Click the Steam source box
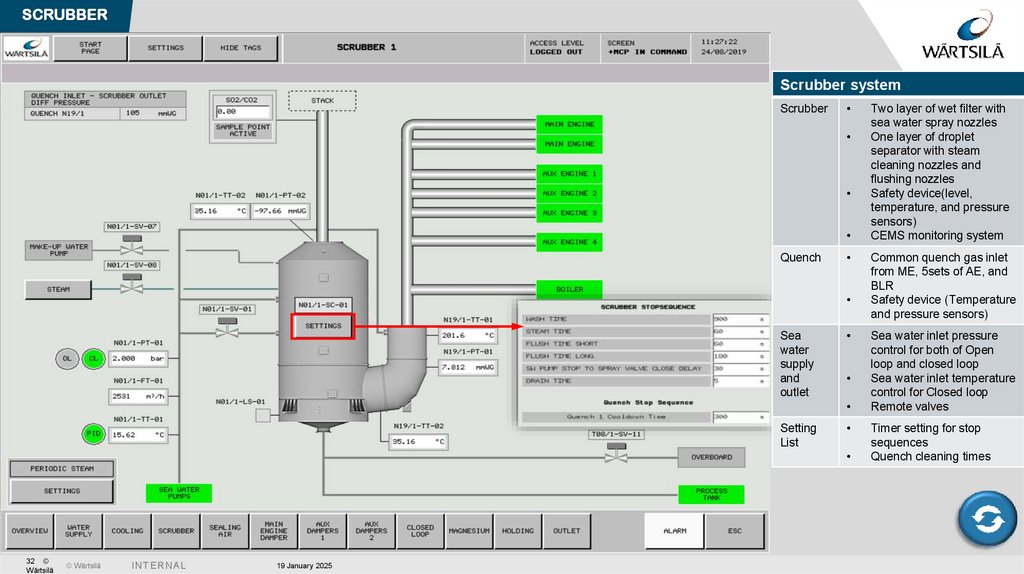The image size is (1024, 574). [58, 289]
